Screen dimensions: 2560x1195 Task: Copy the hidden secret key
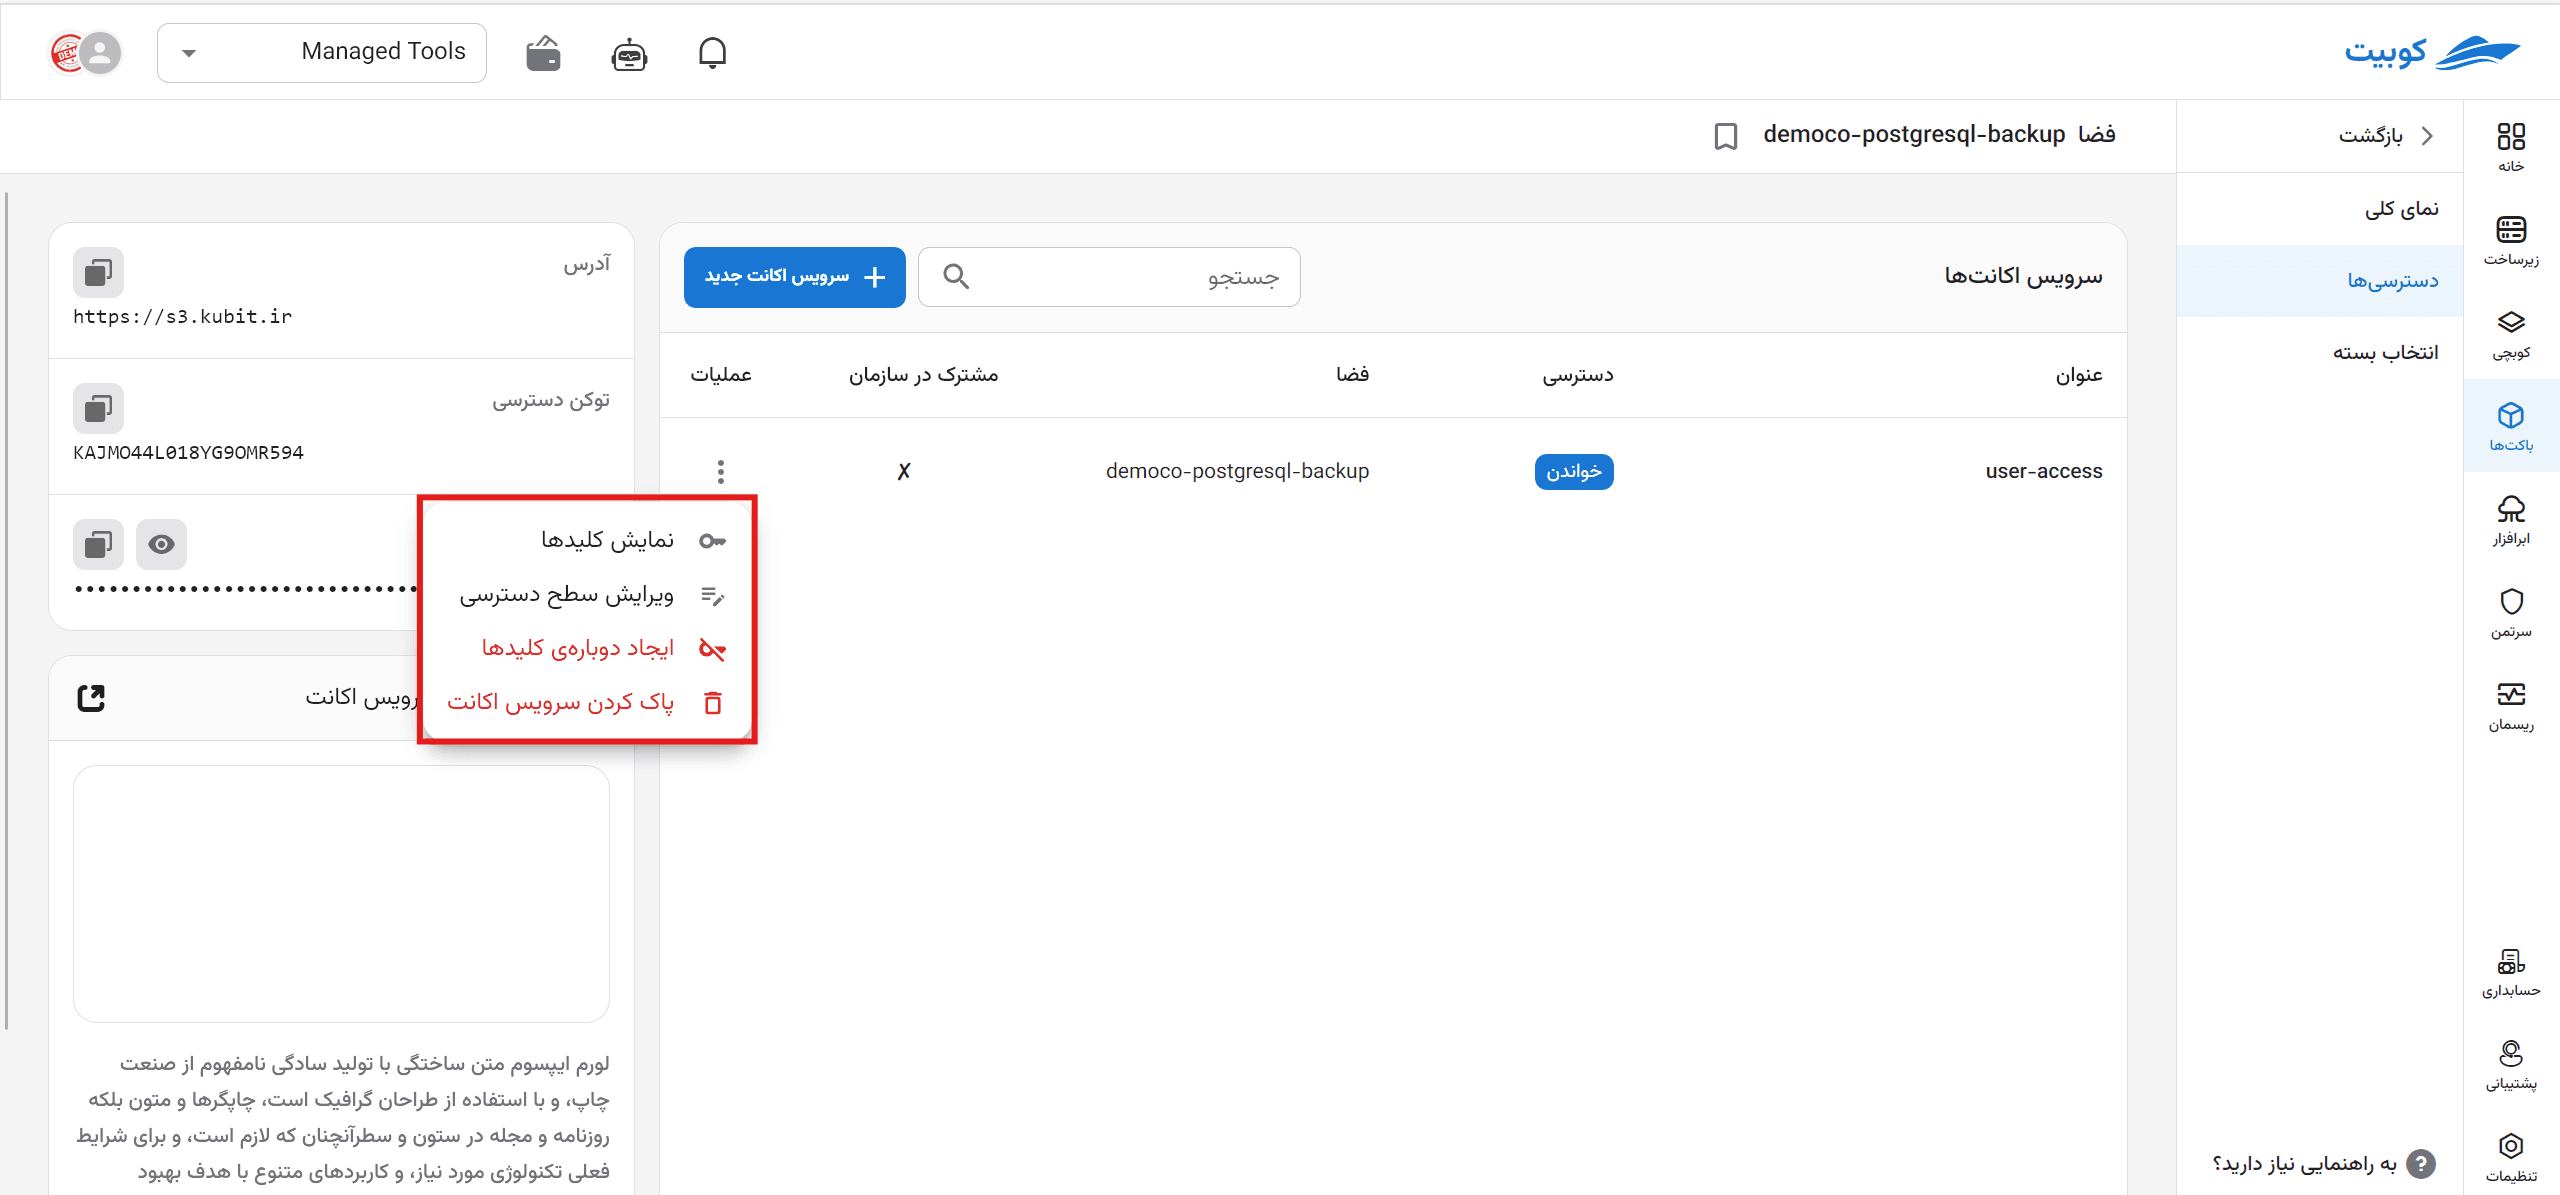[x=98, y=544]
